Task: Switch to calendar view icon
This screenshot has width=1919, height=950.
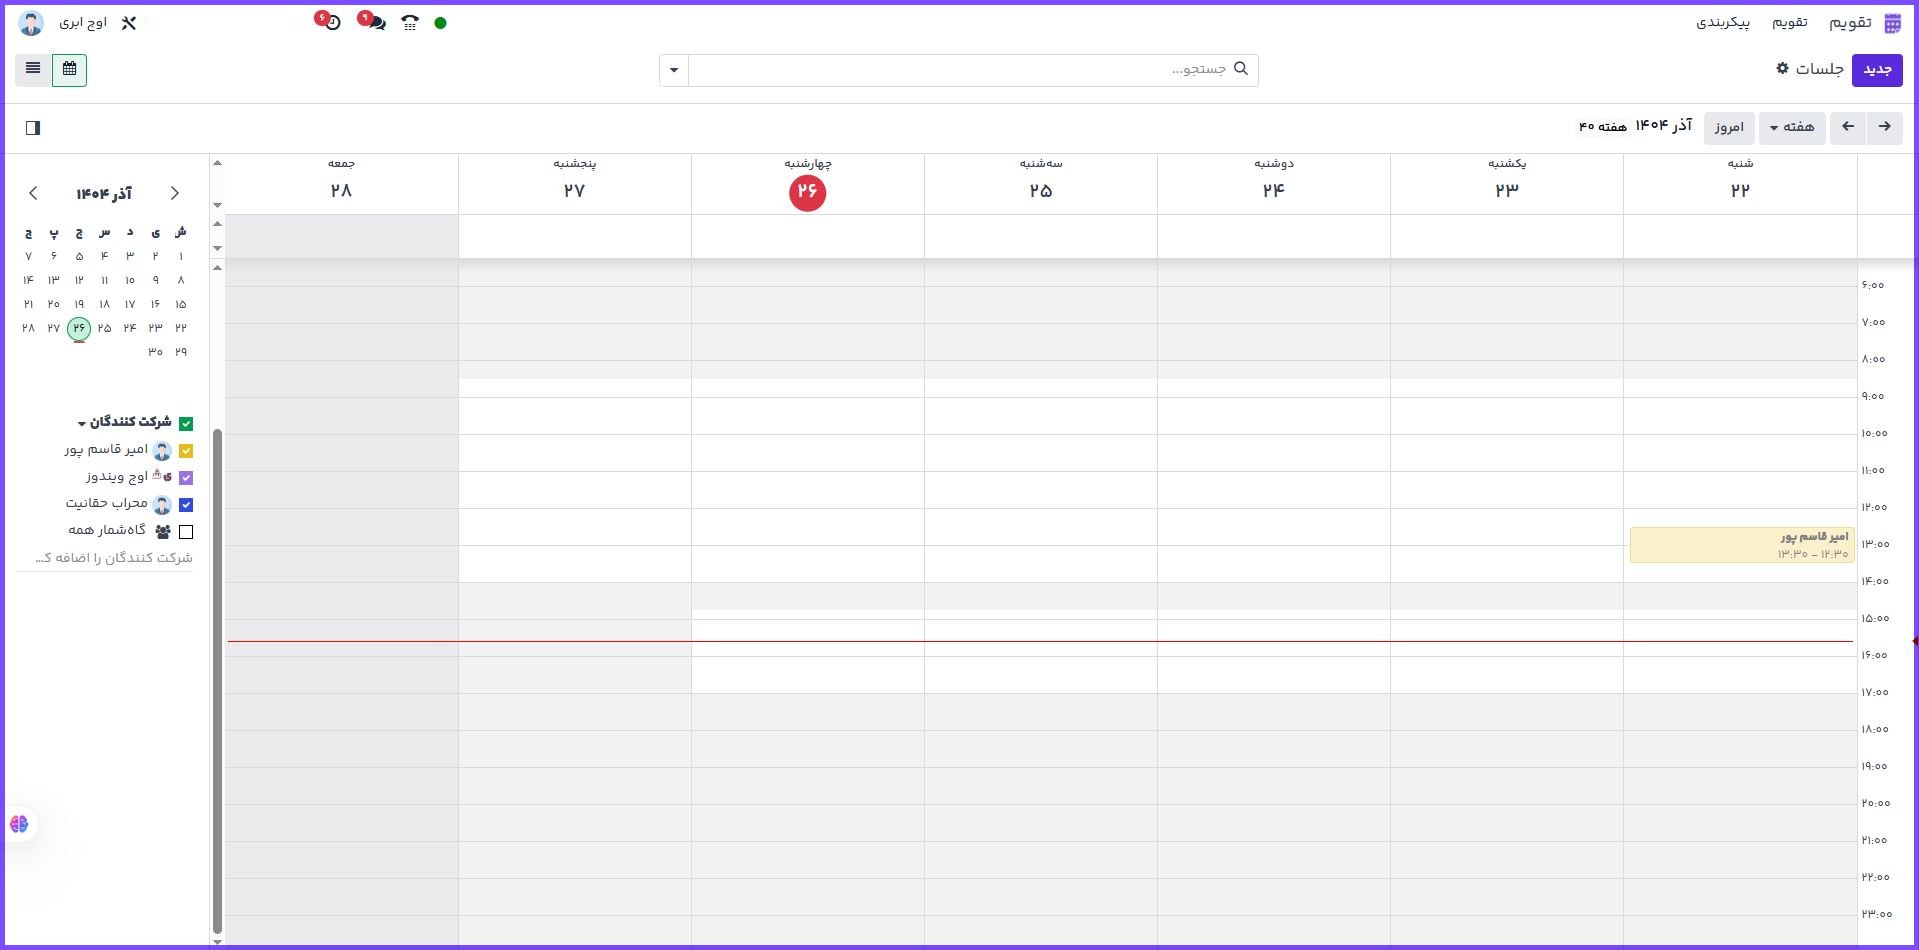Action: [x=69, y=70]
